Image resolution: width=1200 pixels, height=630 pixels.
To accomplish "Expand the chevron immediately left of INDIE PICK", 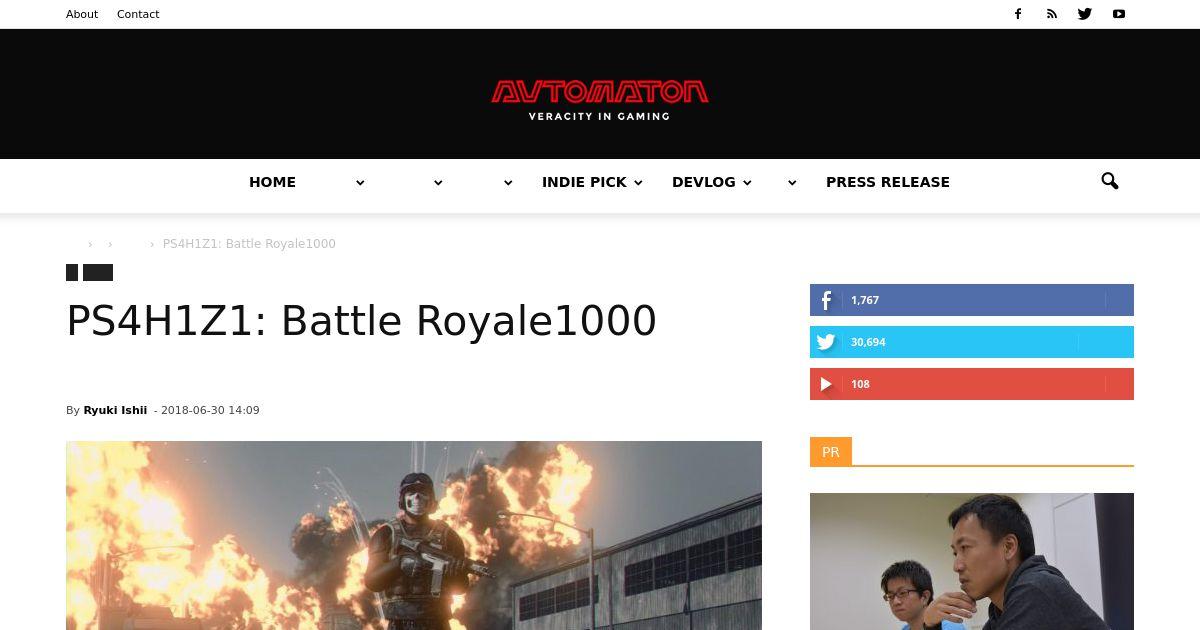I will 508,183.
